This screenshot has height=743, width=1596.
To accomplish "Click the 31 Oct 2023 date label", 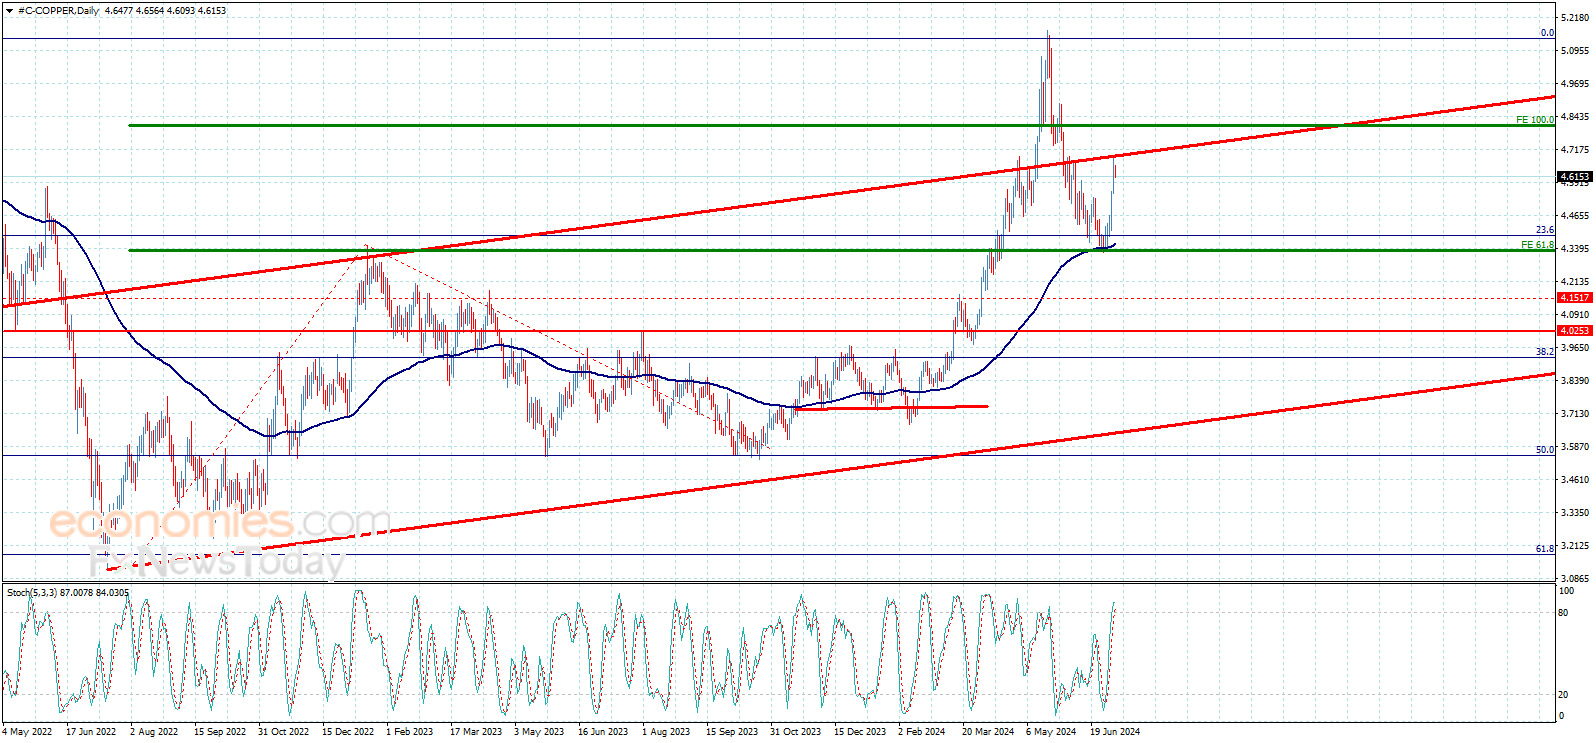I will pos(795,731).
